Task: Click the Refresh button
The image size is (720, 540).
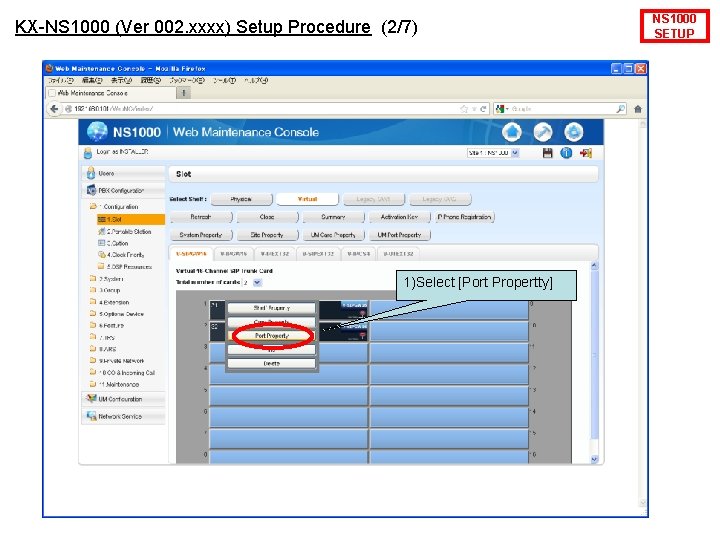Action: [201, 217]
